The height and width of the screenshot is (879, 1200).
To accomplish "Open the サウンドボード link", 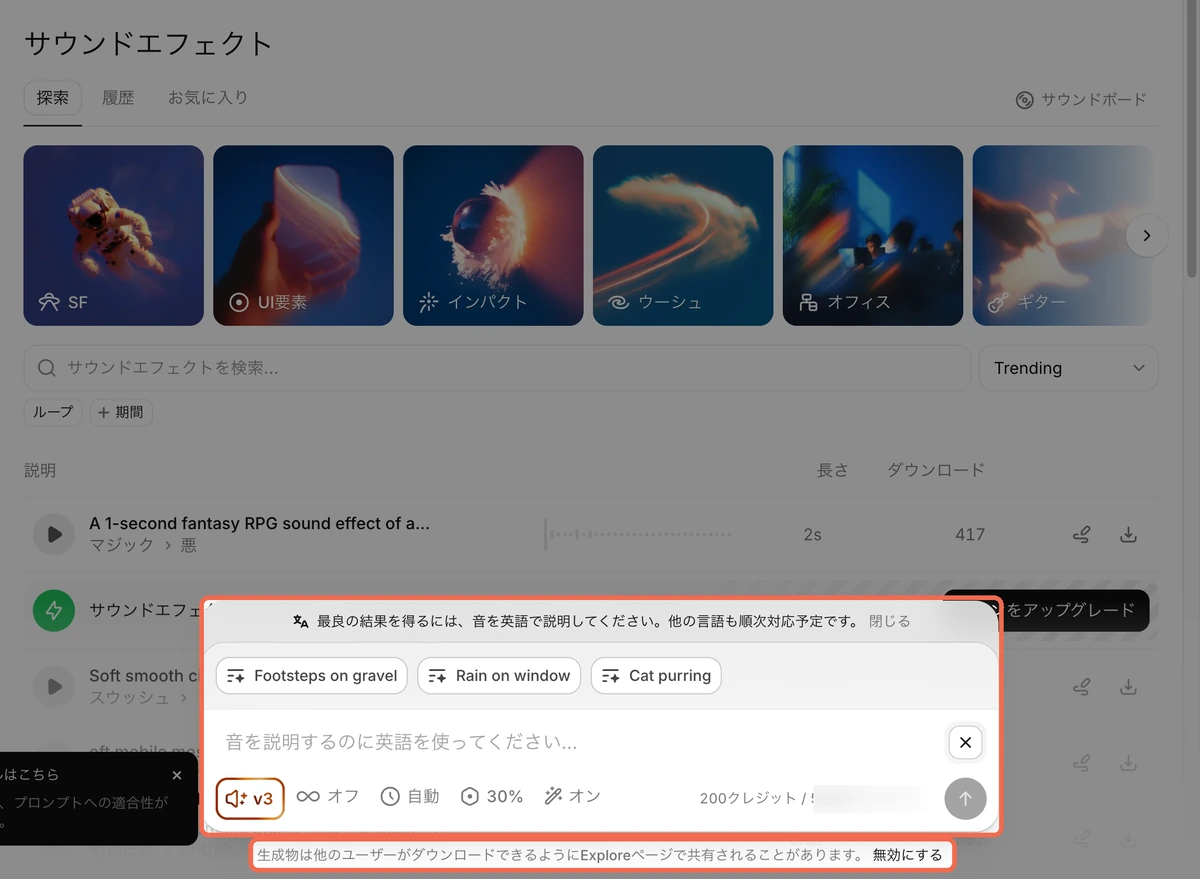I will coord(1081,100).
